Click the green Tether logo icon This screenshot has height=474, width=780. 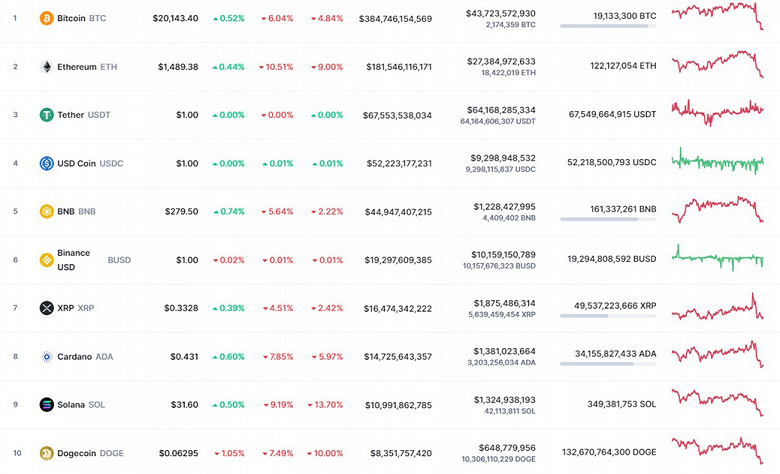pos(46,115)
